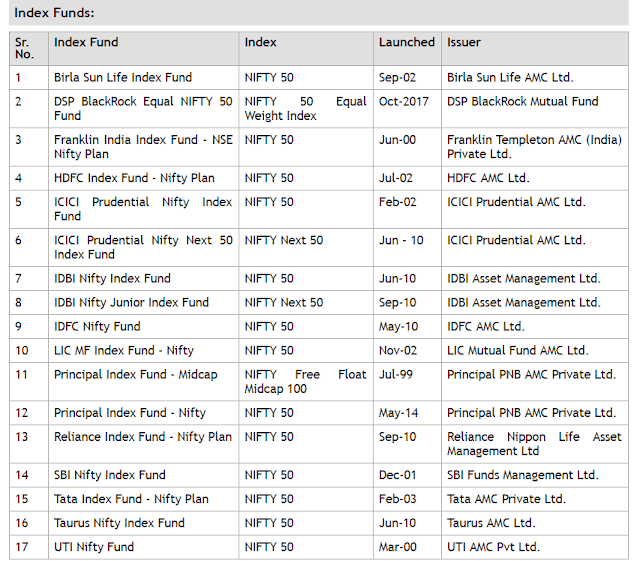The image size is (640, 561).
Task: Click the 'Sep-02' launch date
Action: pos(397,78)
